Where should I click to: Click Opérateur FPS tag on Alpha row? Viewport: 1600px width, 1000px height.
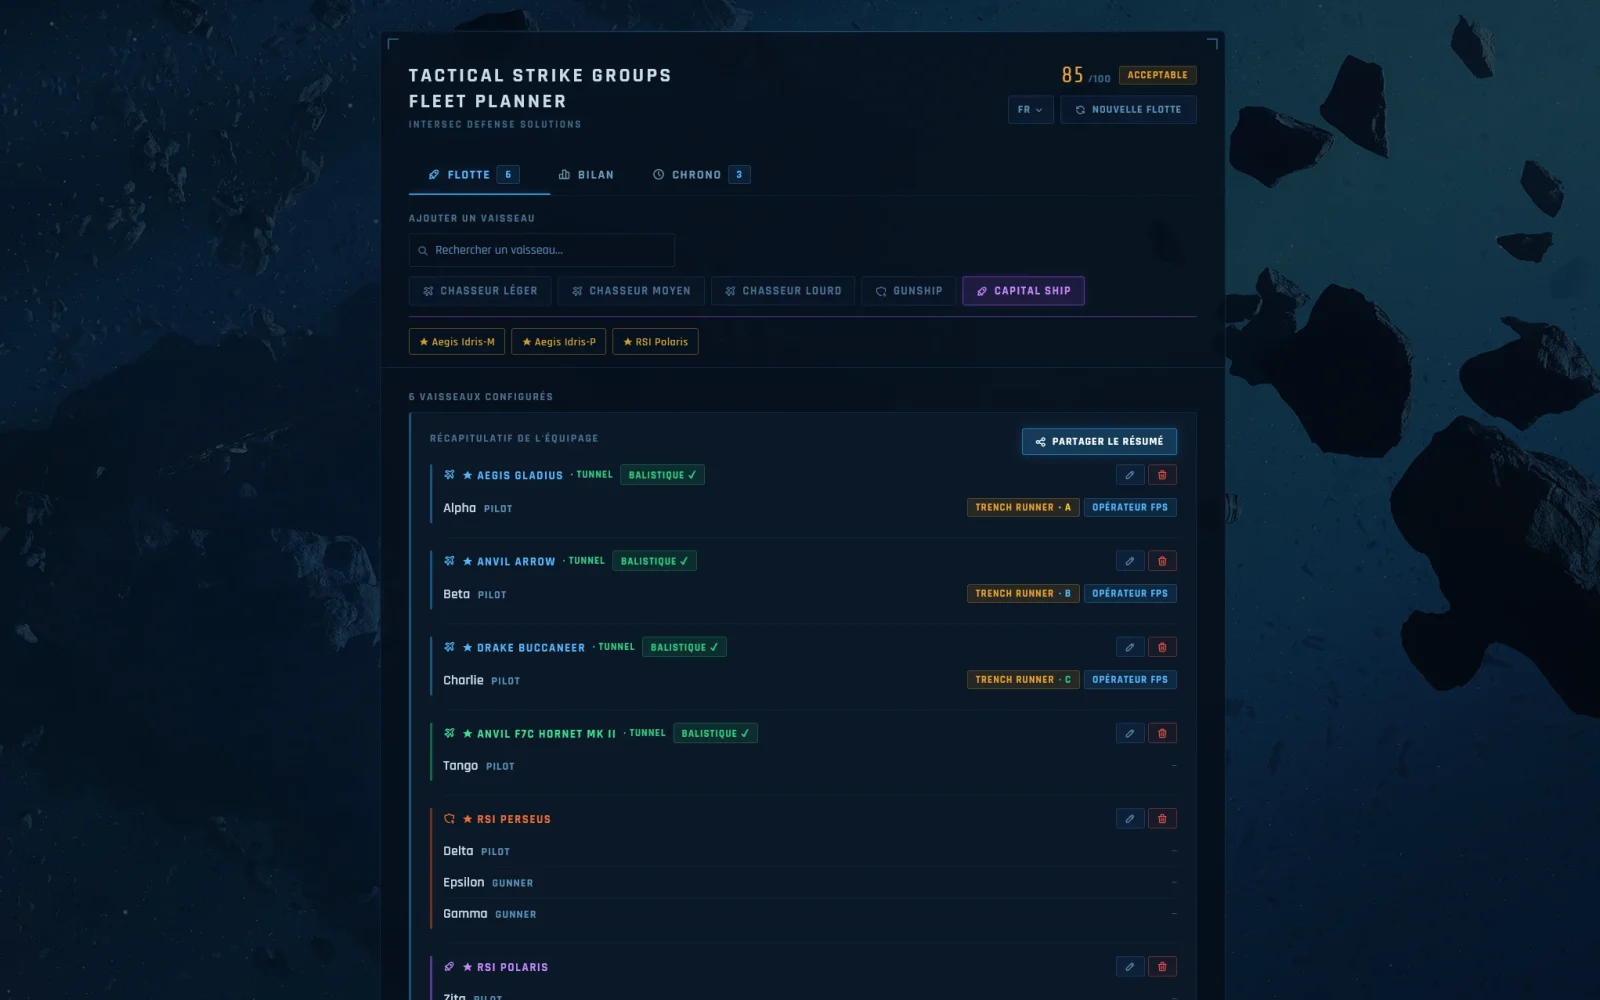[x=1130, y=507]
